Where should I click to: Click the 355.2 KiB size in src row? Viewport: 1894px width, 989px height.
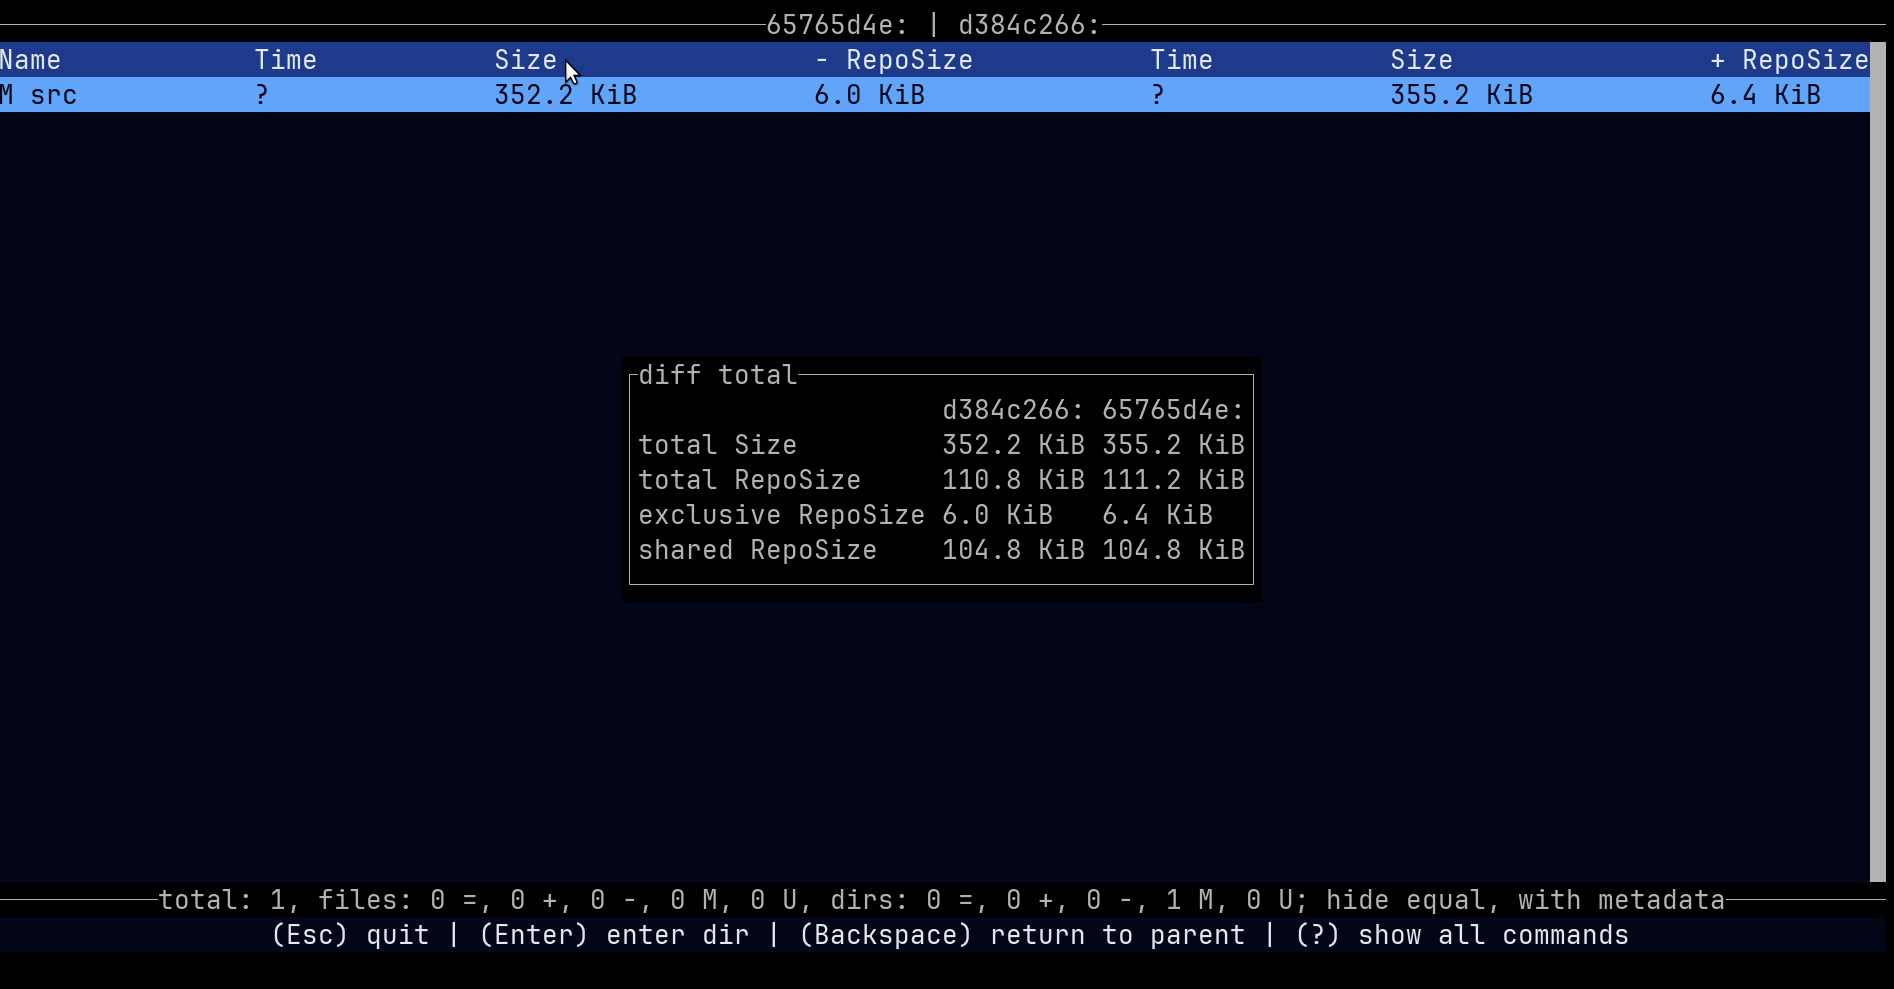1461,95
